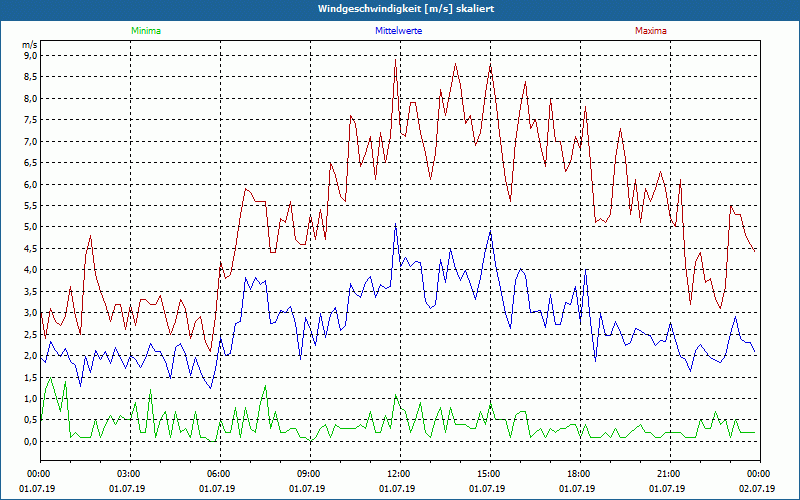The height and width of the screenshot is (500, 800).
Task: Click the 5,0 y-axis value
Action: pos(30,227)
